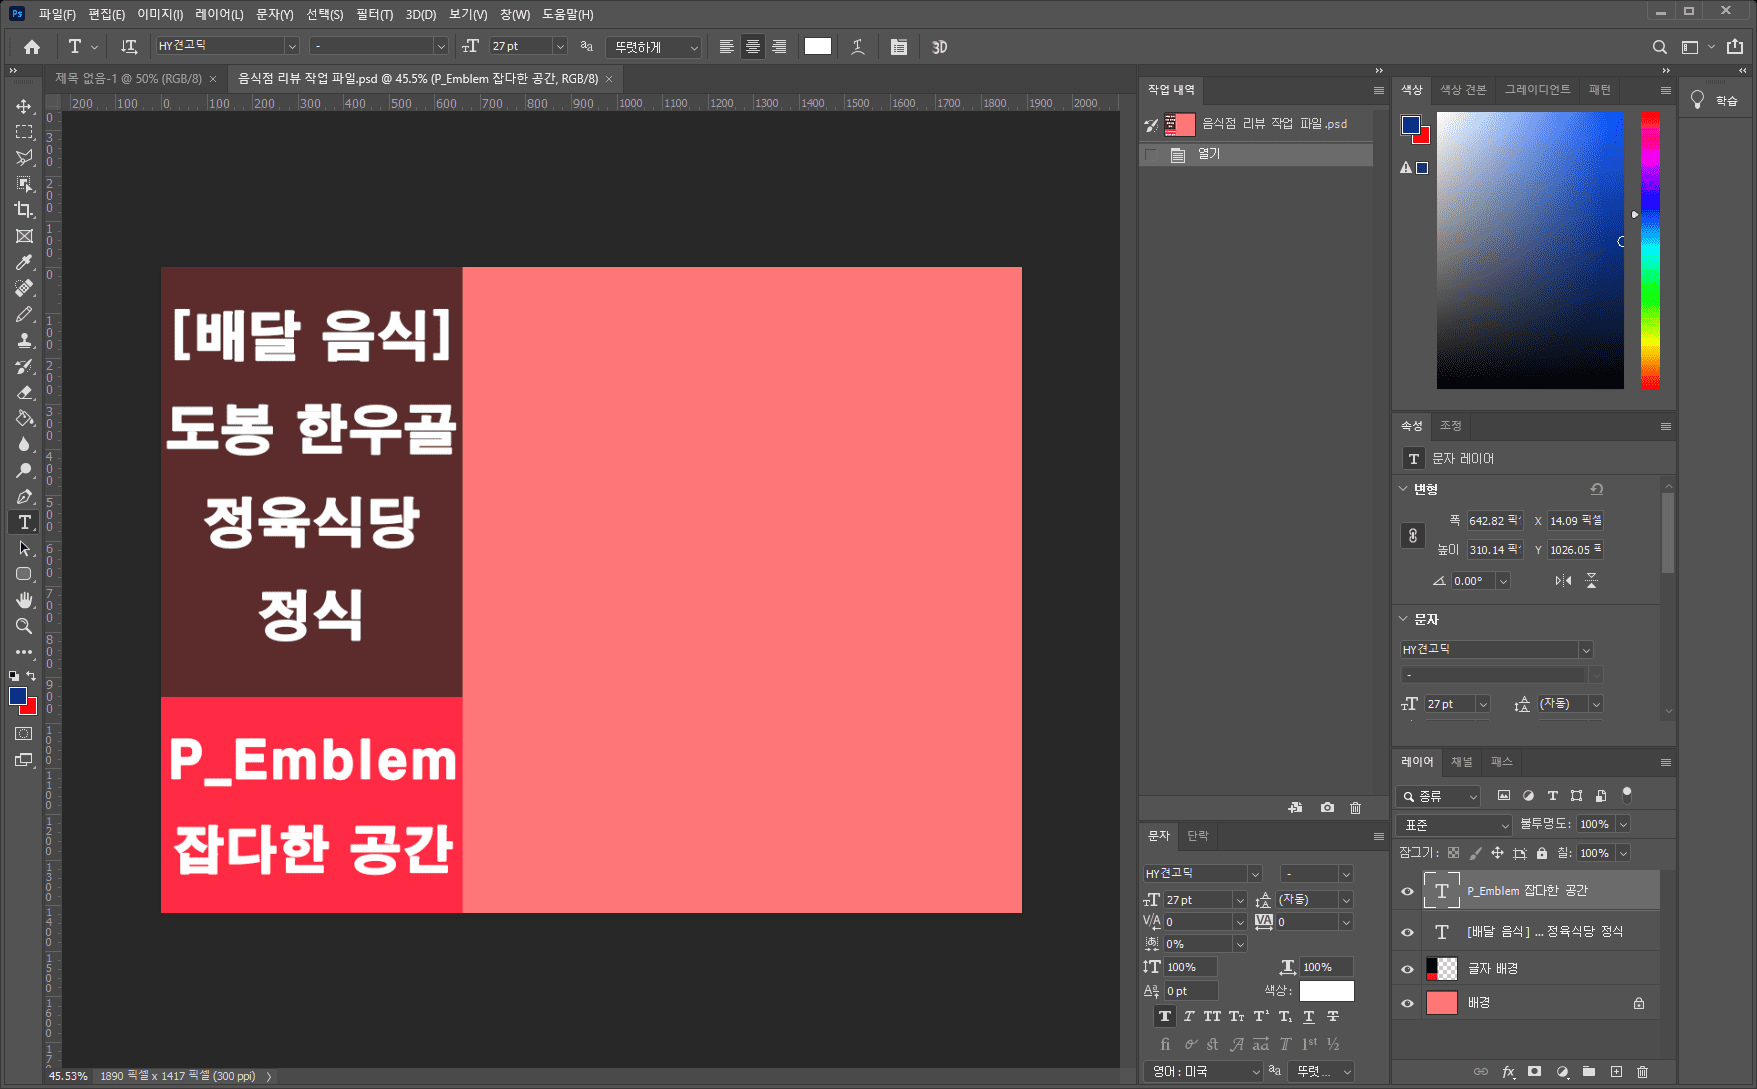Toggle visibility of the 글자 배경 layer
The height and width of the screenshot is (1089, 1757).
1406,968
